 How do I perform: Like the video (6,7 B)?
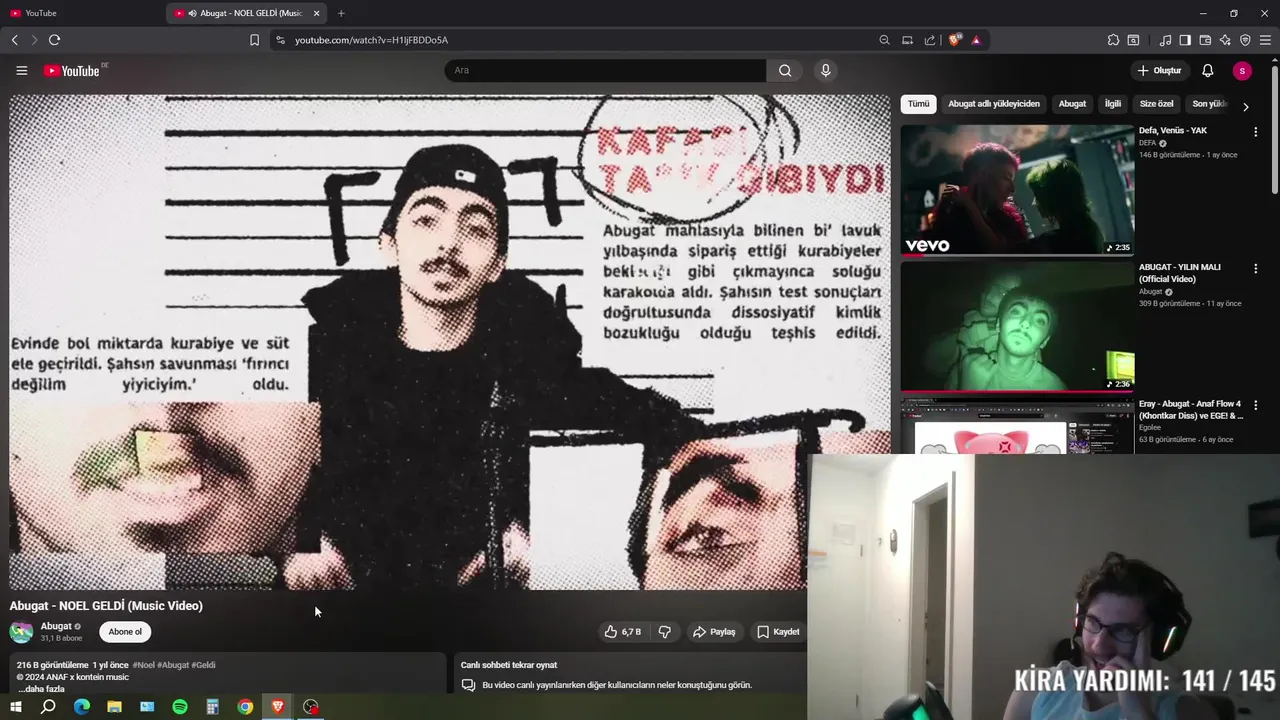tap(622, 632)
